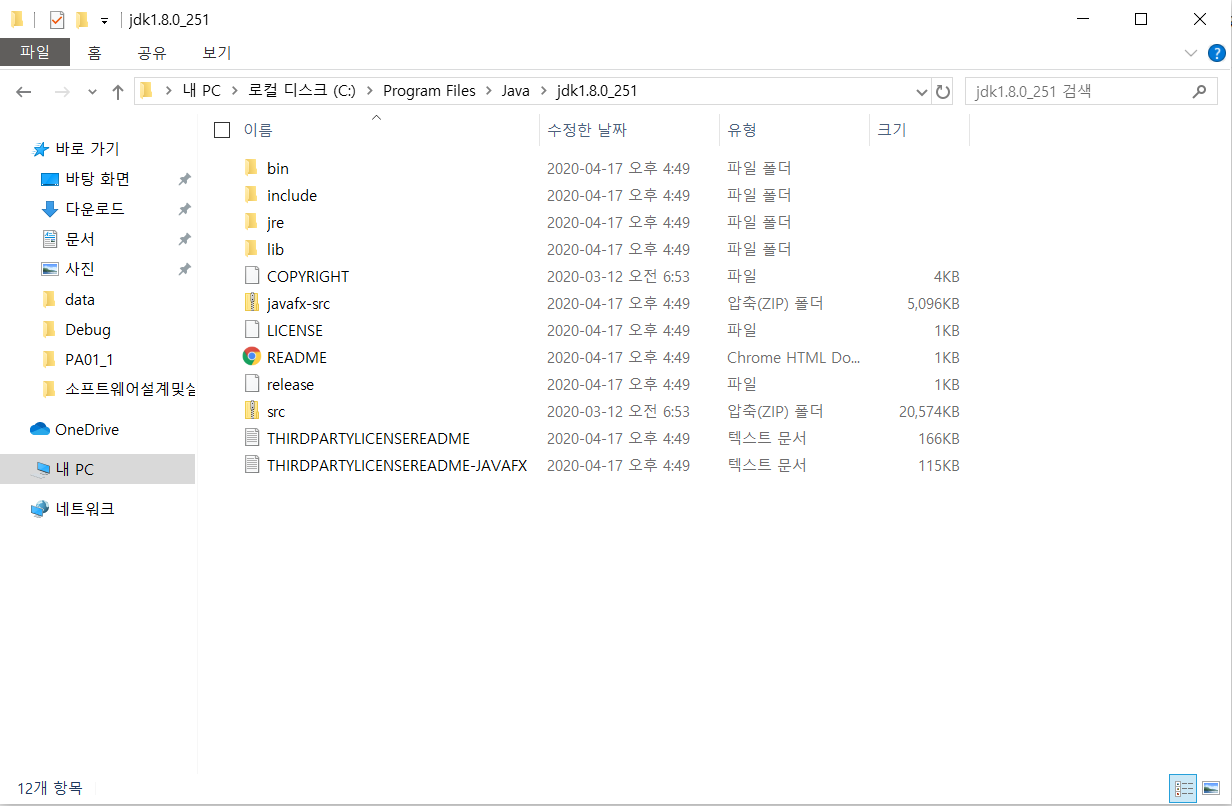This screenshot has height=806, width=1232.
Task: Select 바로 가기 in the navigation pane
Action: pos(87,149)
